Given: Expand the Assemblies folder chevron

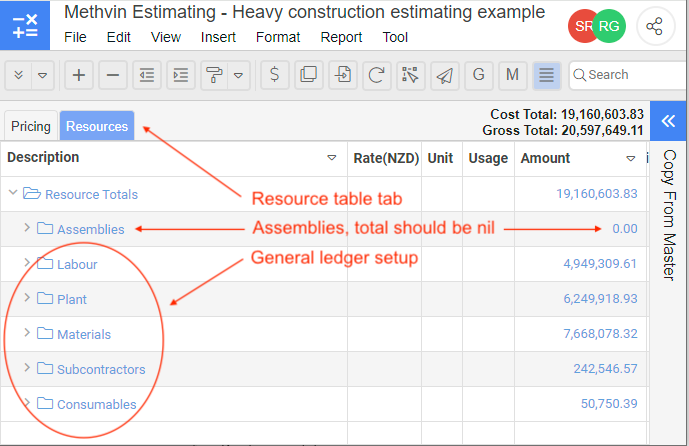Looking at the screenshot, I should tap(27, 228).
